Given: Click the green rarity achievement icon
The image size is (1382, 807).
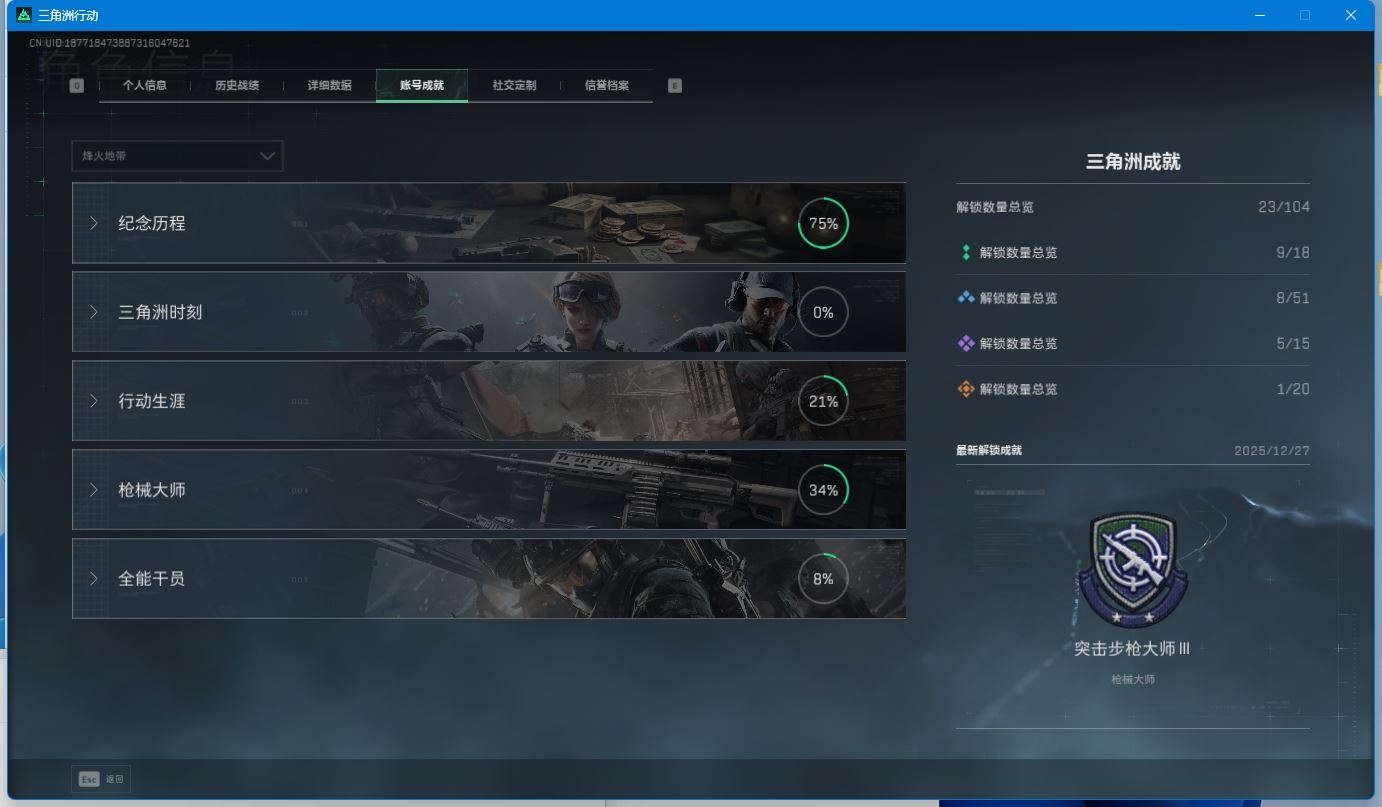Looking at the screenshot, I should (966, 253).
